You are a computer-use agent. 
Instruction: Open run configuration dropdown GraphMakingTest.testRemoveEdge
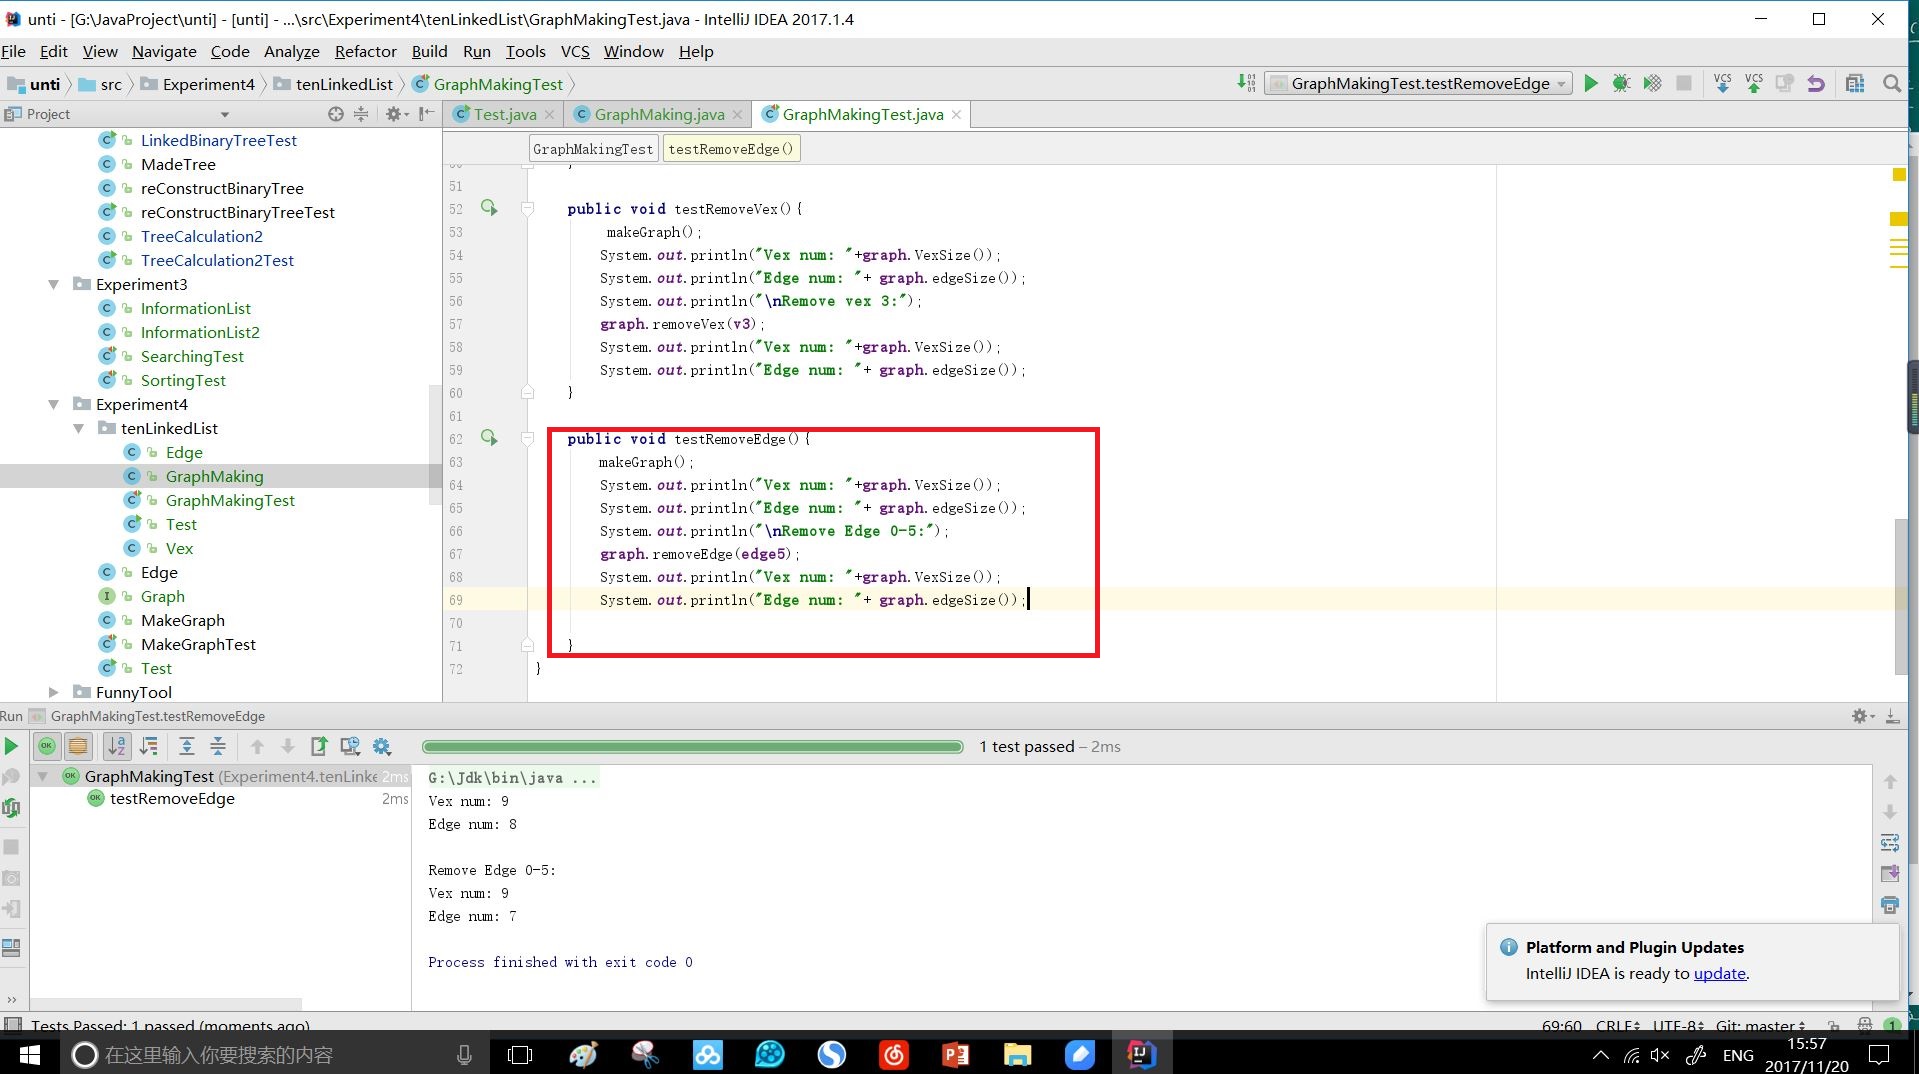pyautogui.click(x=1419, y=83)
